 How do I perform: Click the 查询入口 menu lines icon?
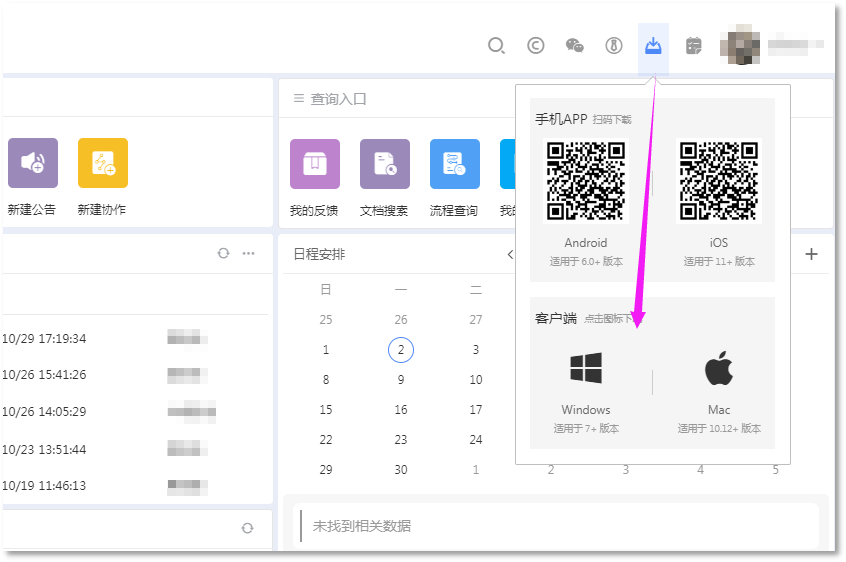[x=299, y=99]
